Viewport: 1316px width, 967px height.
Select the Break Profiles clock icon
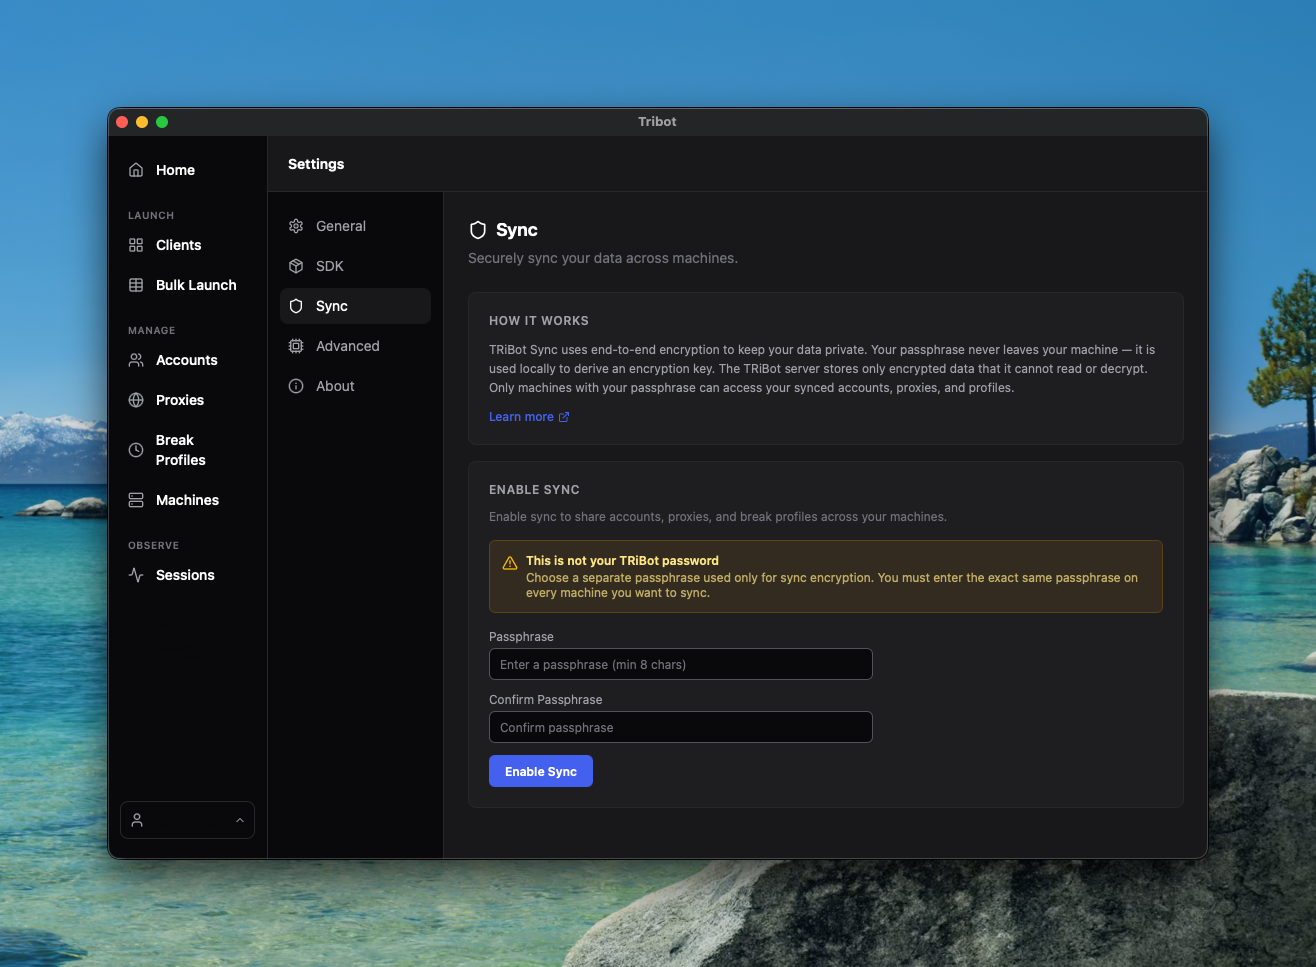click(136, 450)
